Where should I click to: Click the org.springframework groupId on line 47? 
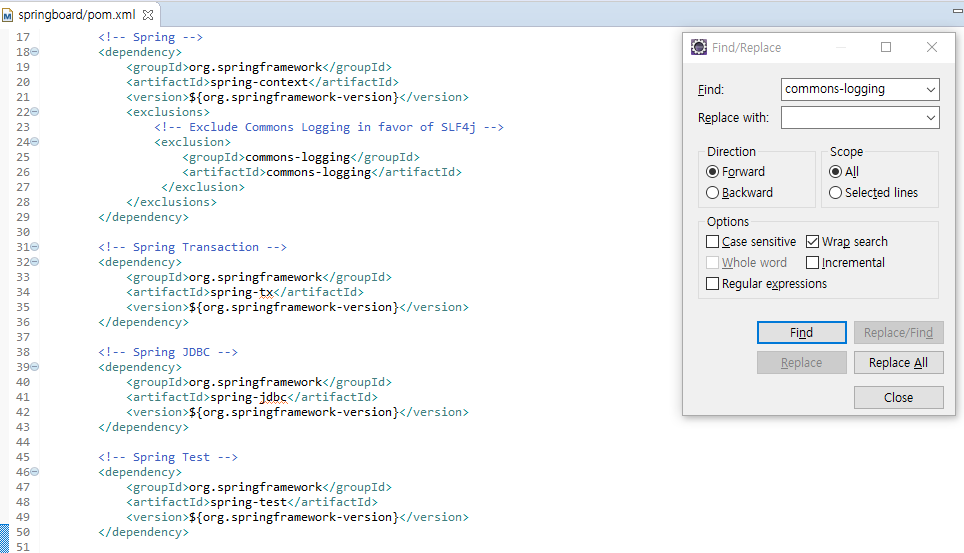click(x=255, y=487)
